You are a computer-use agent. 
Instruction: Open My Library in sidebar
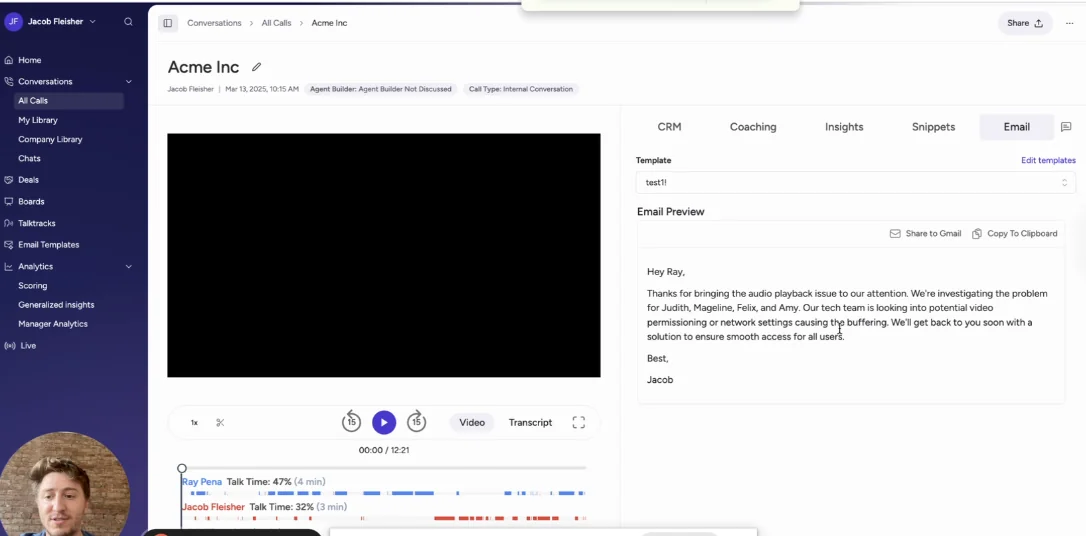[37, 120]
